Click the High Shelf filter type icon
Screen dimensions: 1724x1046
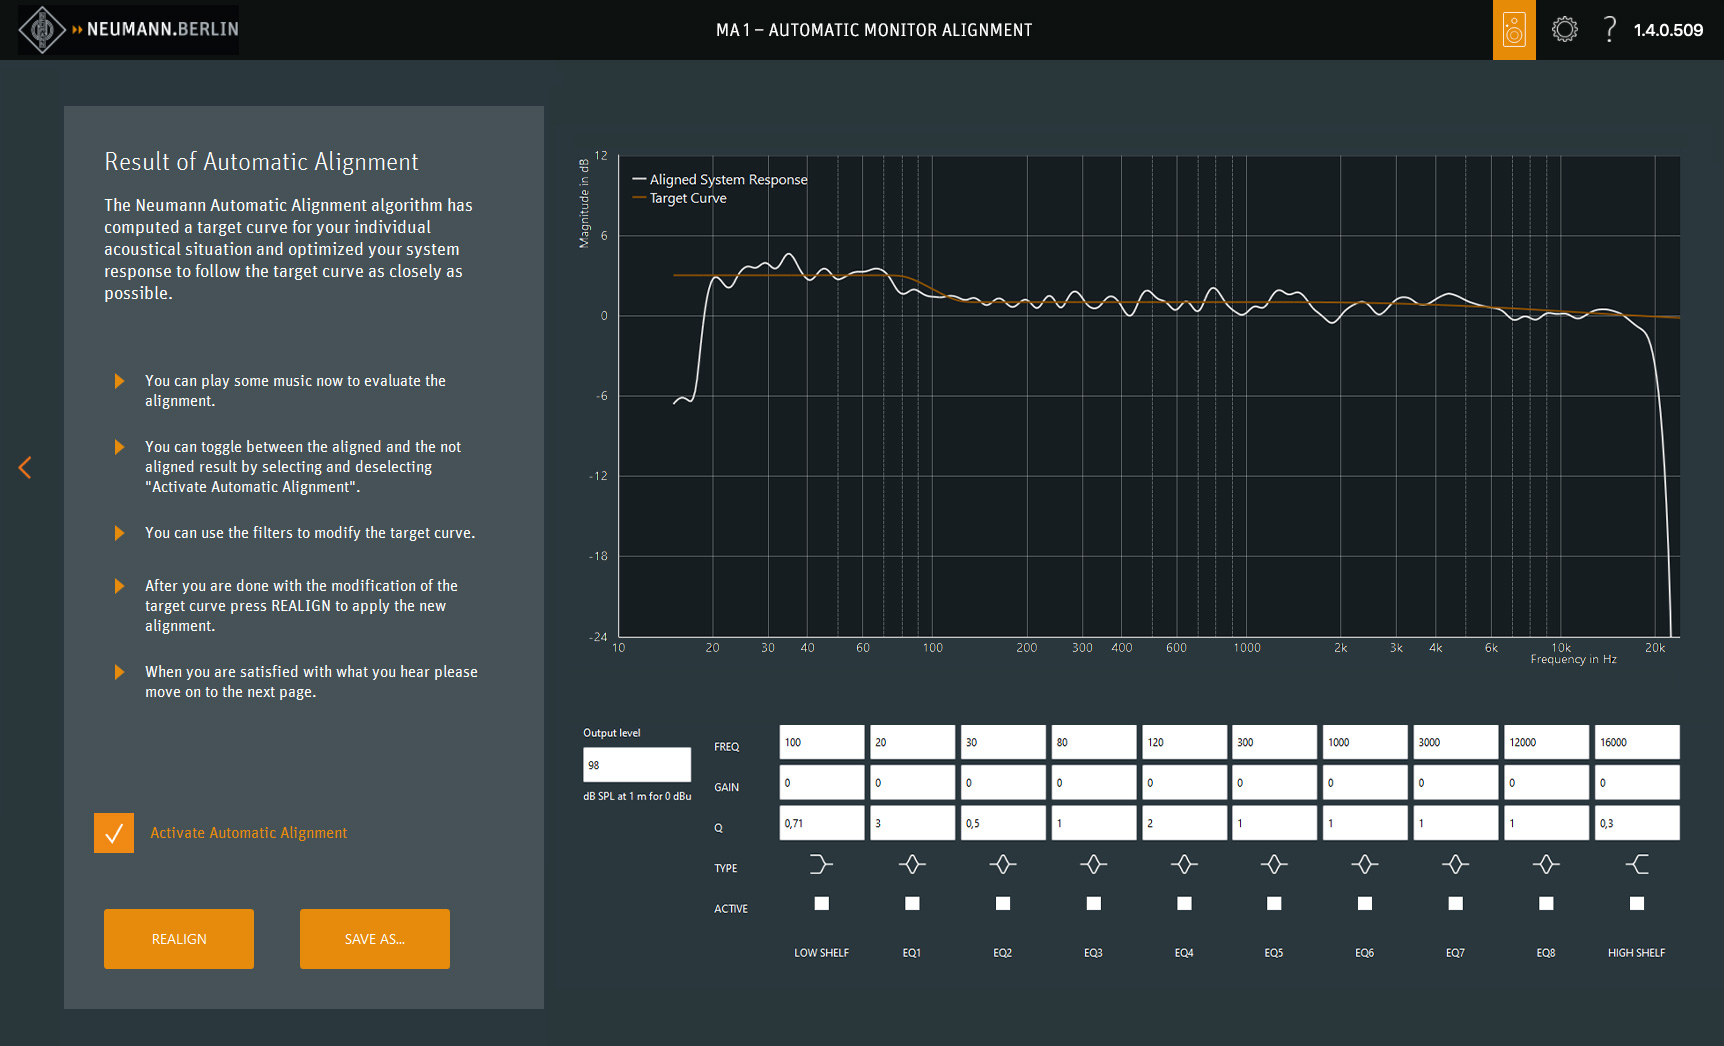click(x=1636, y=864)
